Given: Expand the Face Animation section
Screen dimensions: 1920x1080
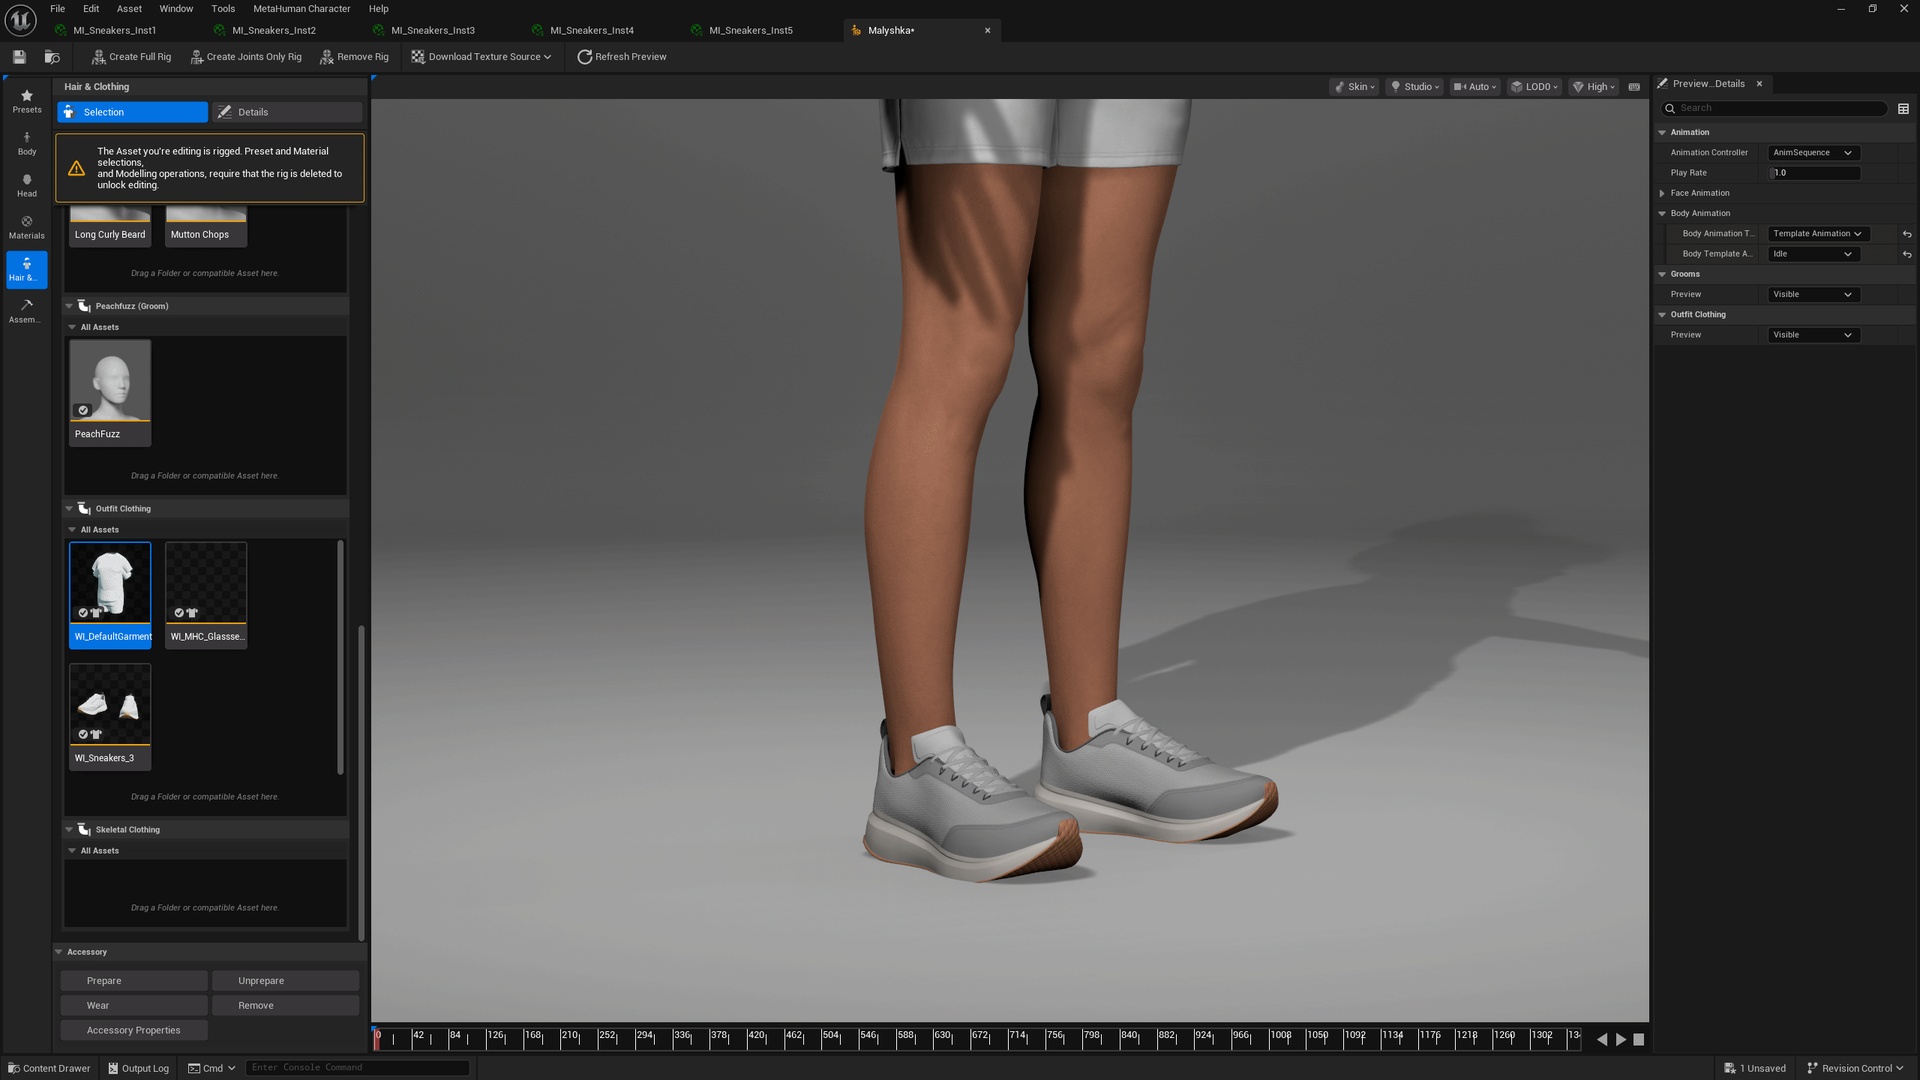Looking at the screenshot, I should point(1662,193).
